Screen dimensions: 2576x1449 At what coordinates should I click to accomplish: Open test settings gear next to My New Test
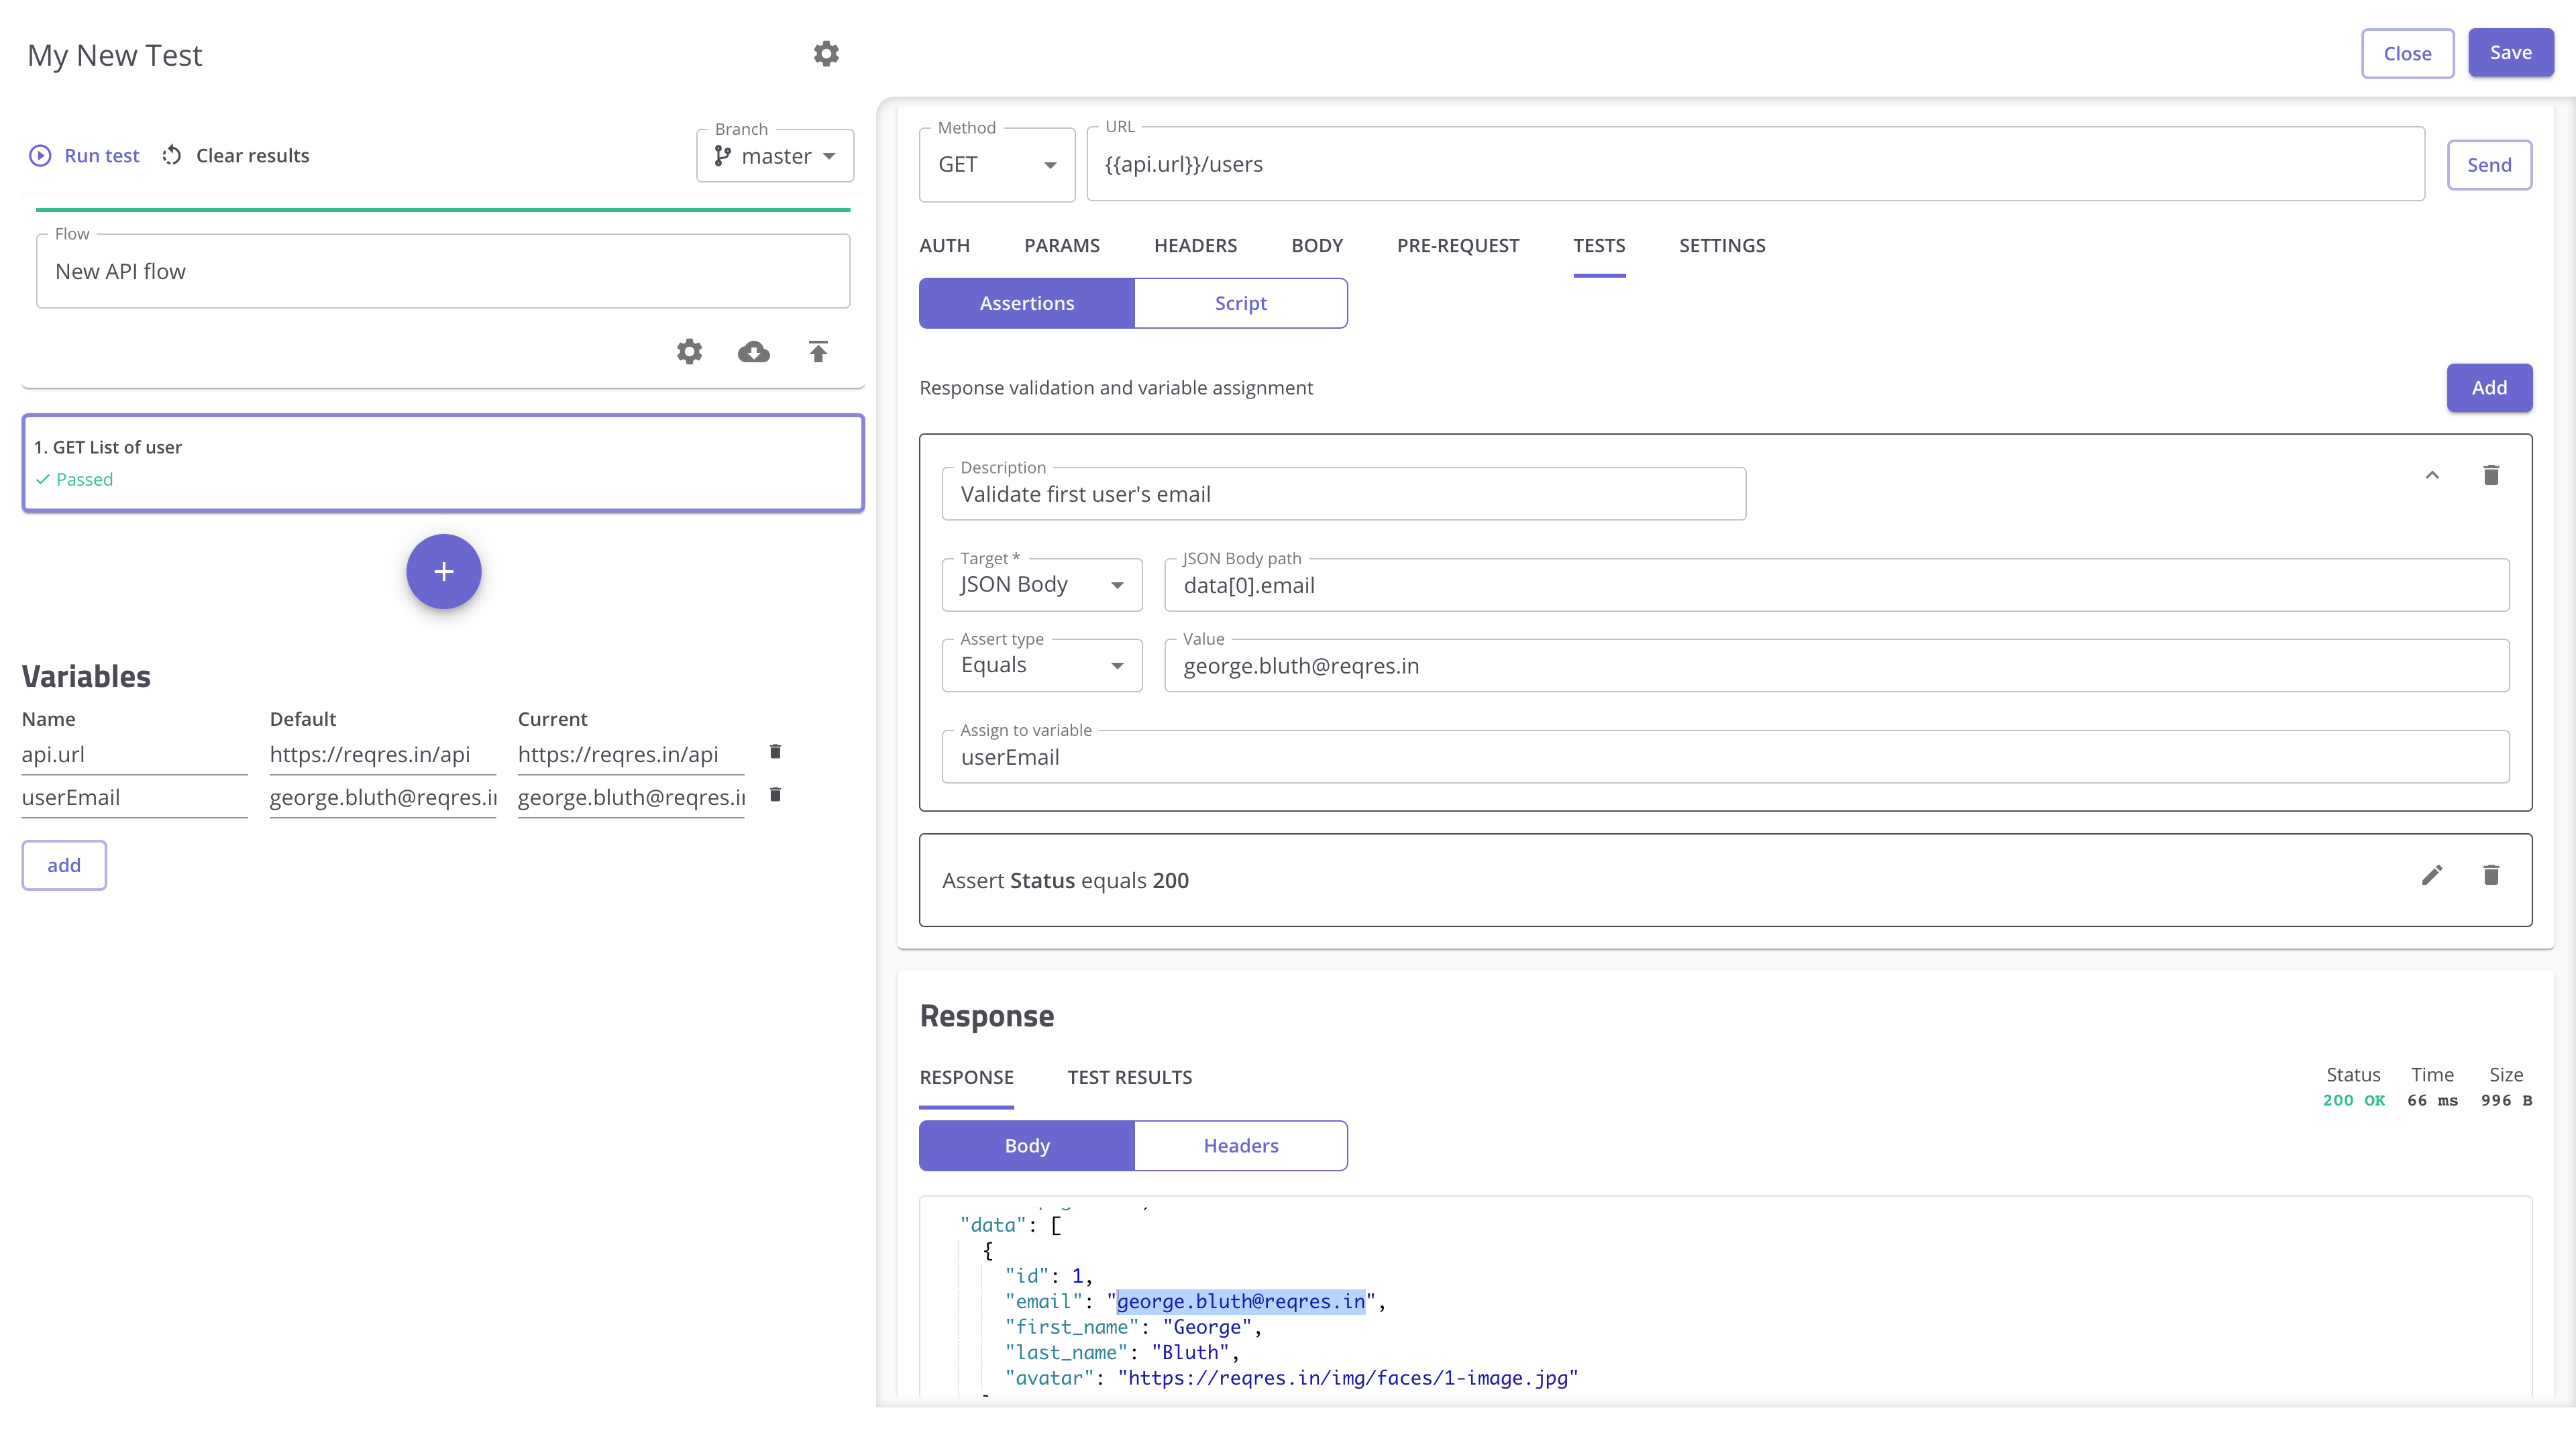pyautogui.click(x=826, y=54)
